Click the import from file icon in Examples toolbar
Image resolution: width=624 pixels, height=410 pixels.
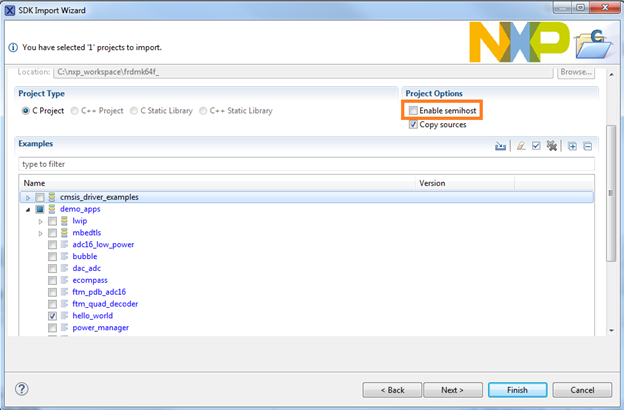(500, 146)
